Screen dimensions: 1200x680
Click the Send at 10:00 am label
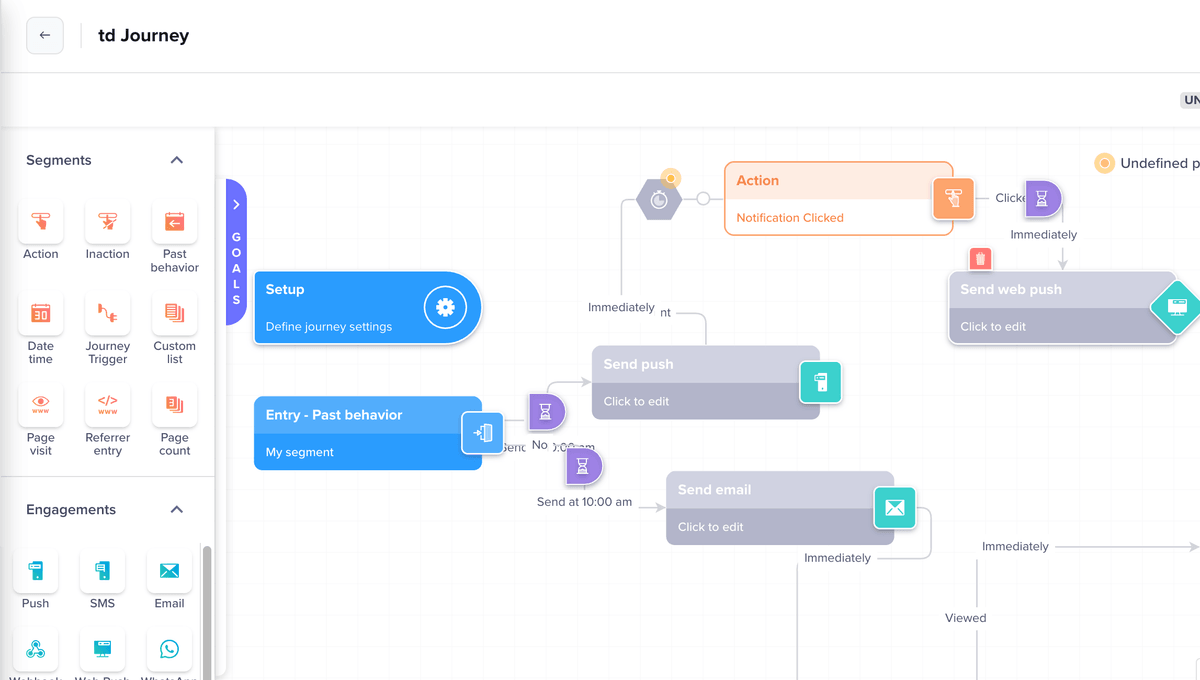tap(584, 502)
